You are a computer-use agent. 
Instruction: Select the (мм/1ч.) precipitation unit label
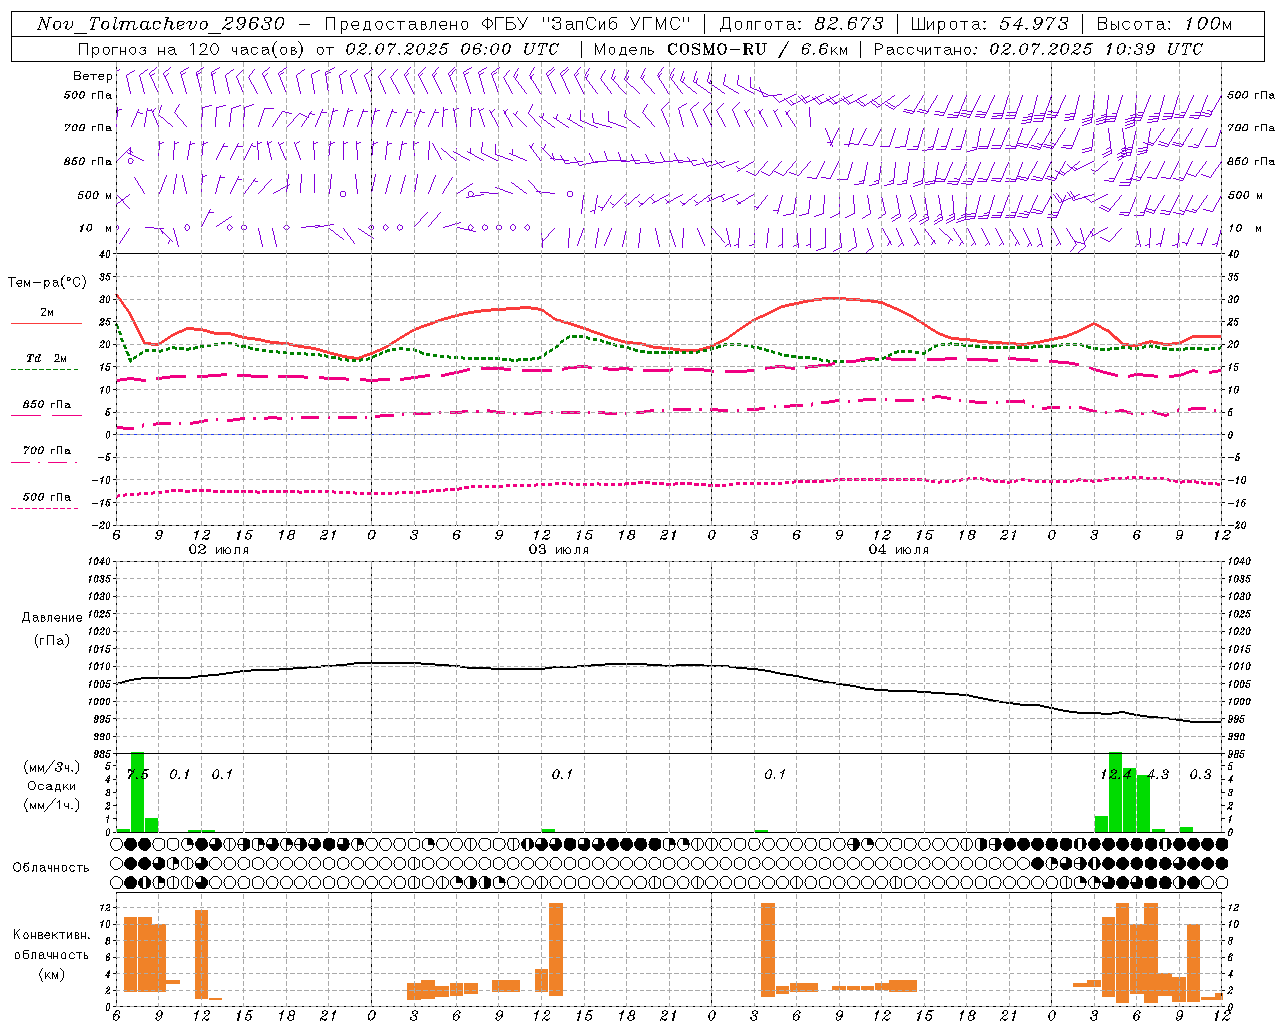coord(52,805)
